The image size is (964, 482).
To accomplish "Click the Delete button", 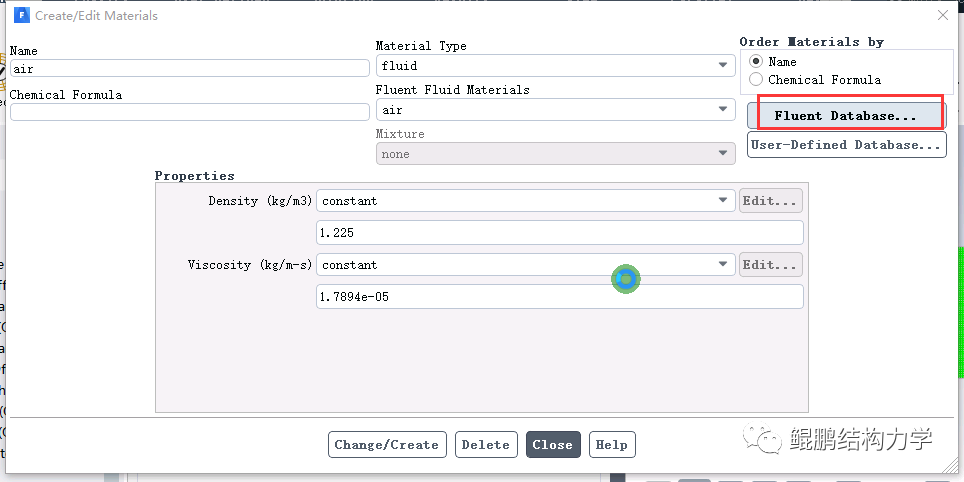I will [486, 444].
